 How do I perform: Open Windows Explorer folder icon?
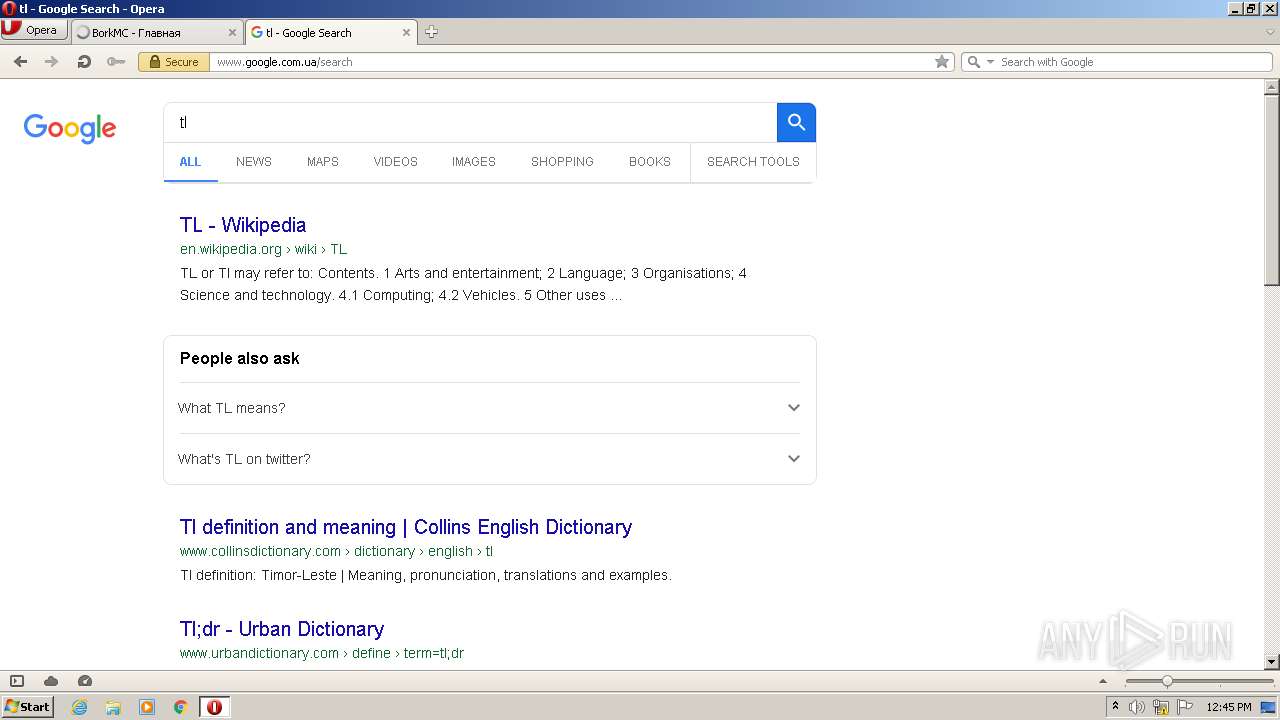click(x=113, y=707)
